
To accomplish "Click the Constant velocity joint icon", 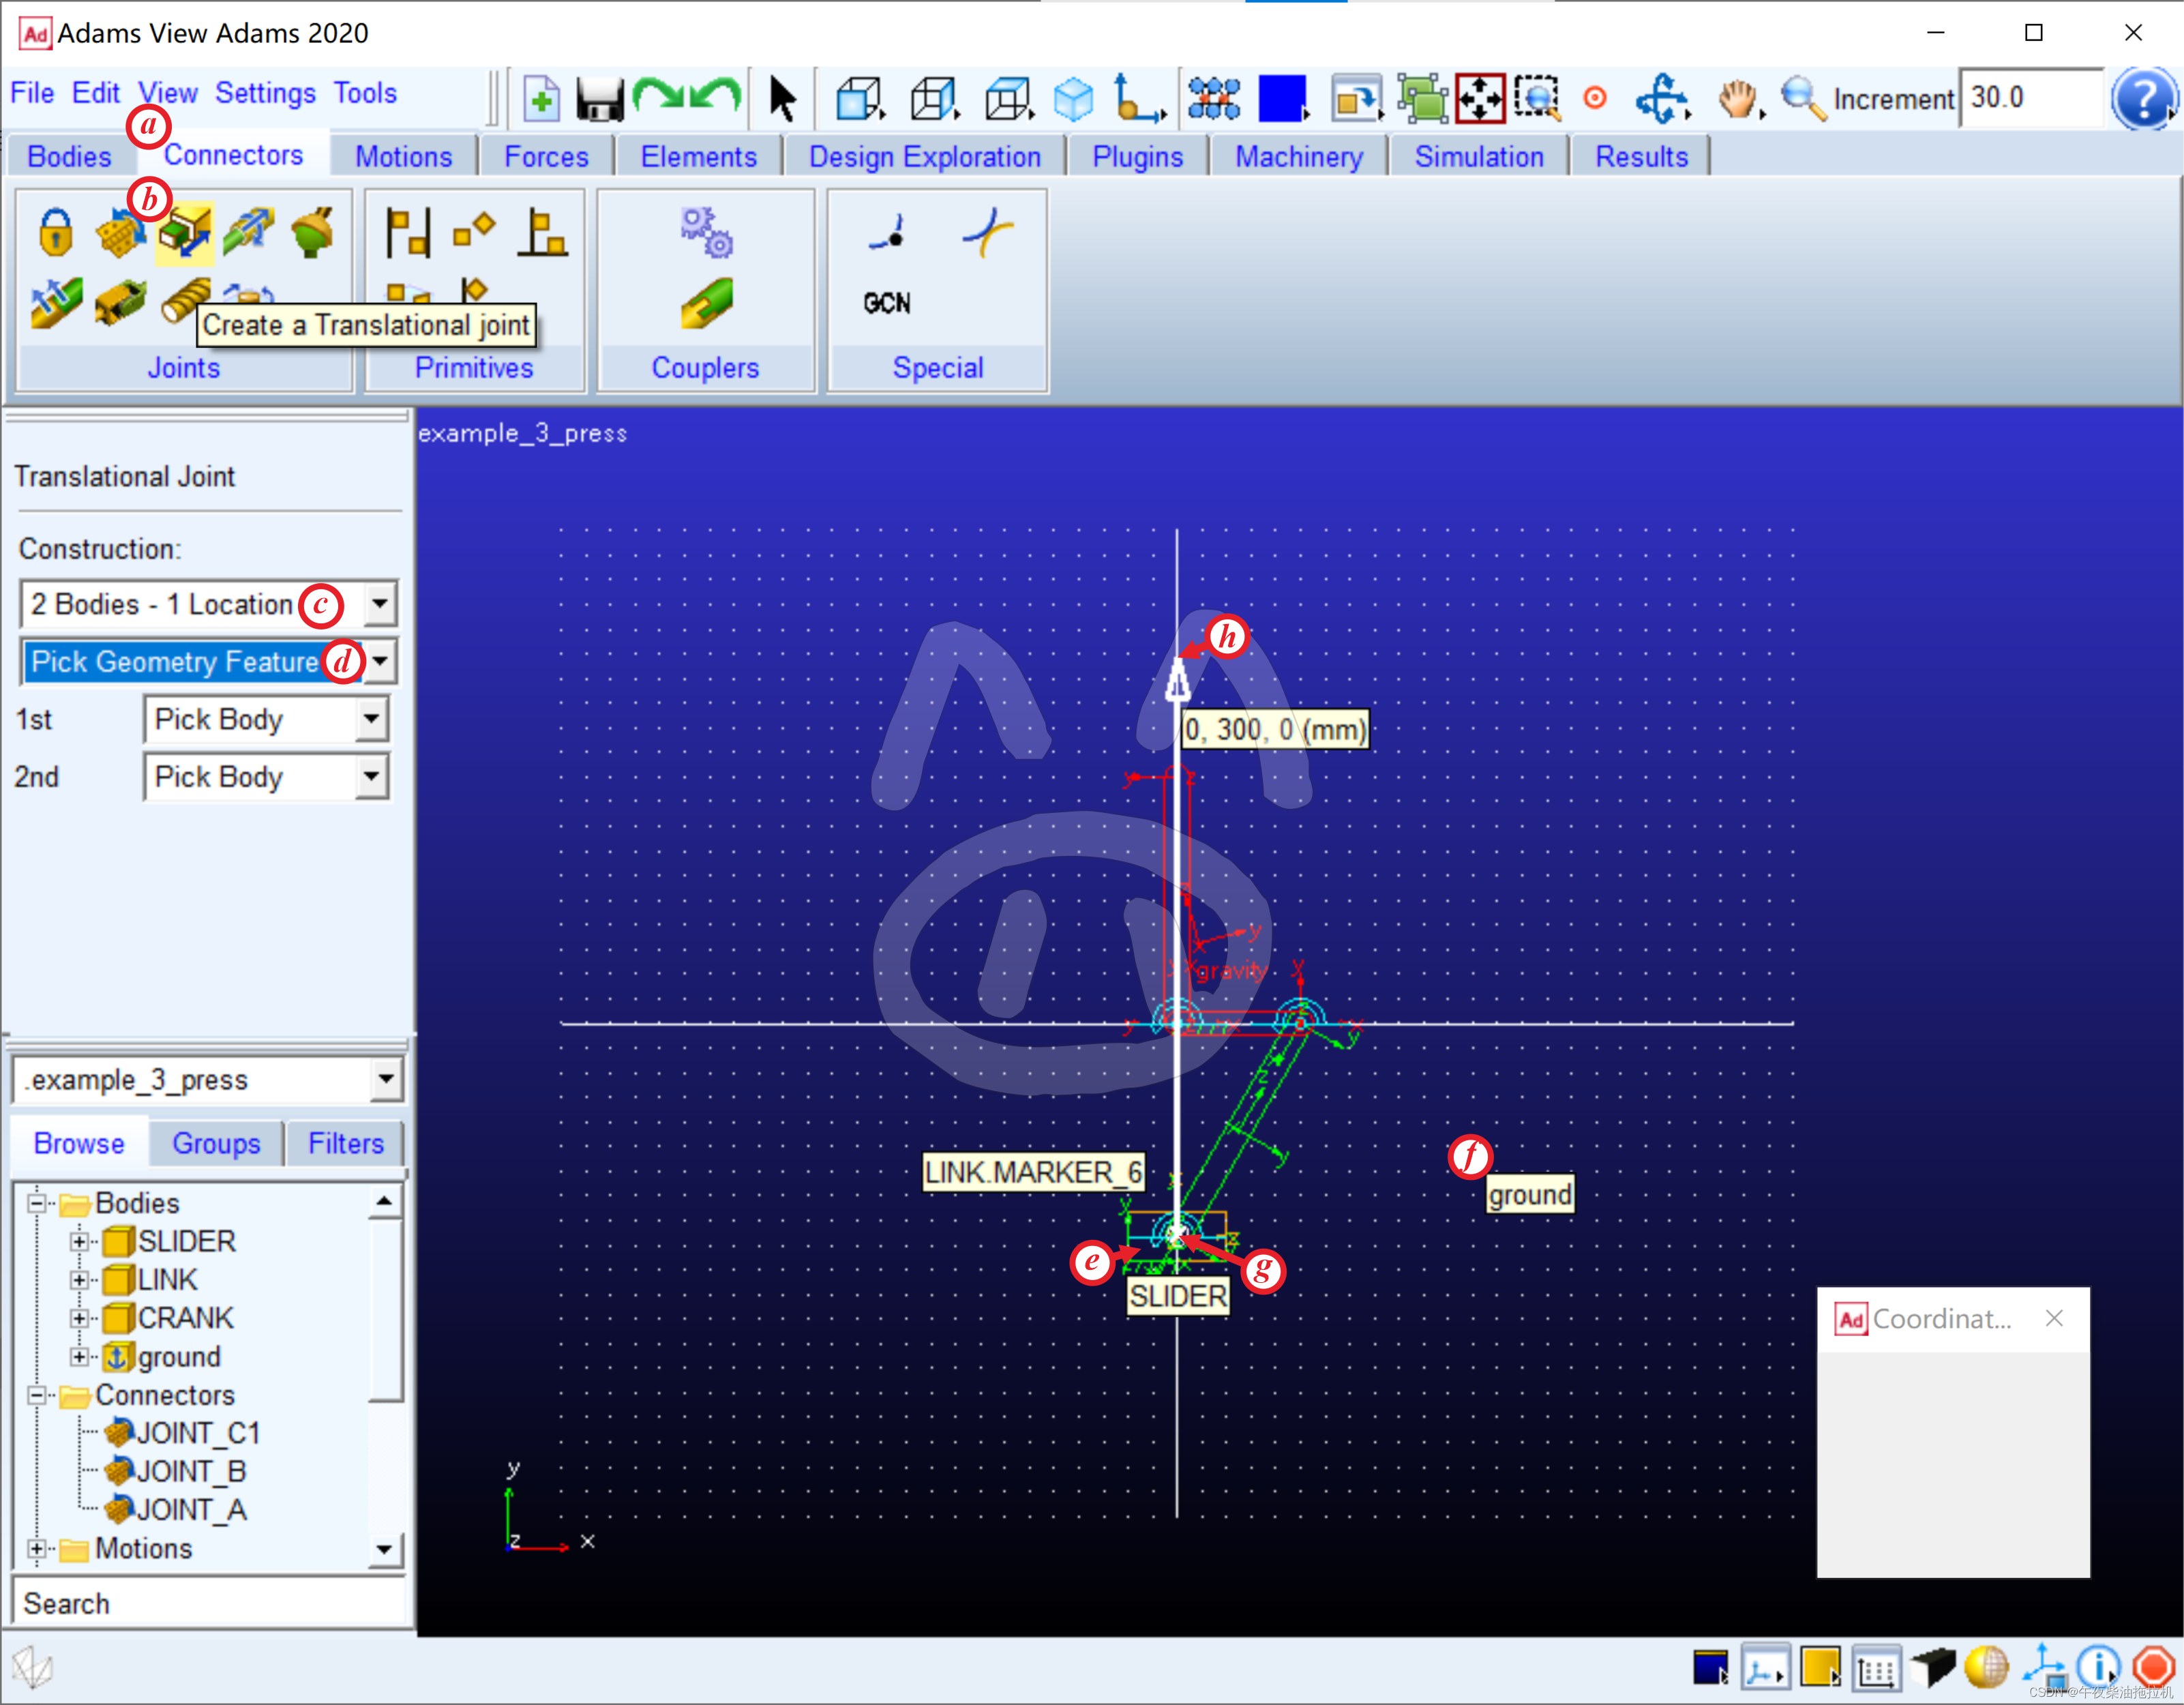I will 56,303.
